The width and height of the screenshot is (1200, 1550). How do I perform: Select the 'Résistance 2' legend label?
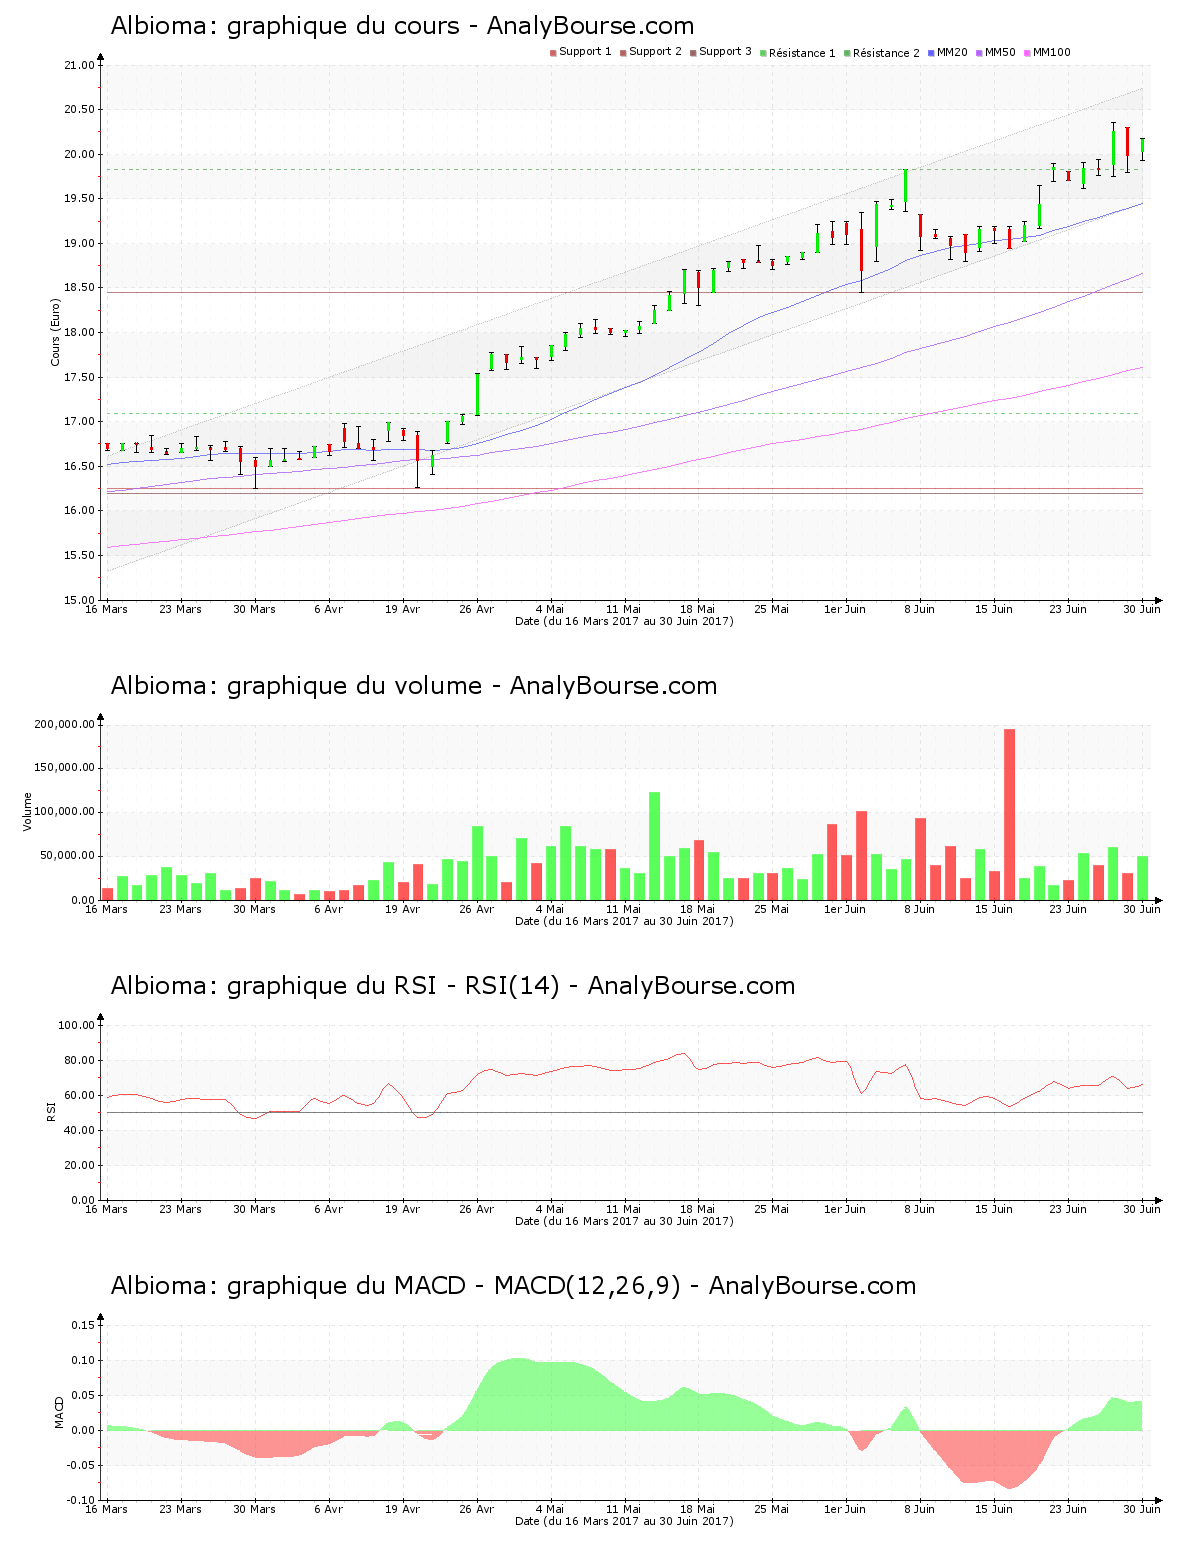[886, 53]
